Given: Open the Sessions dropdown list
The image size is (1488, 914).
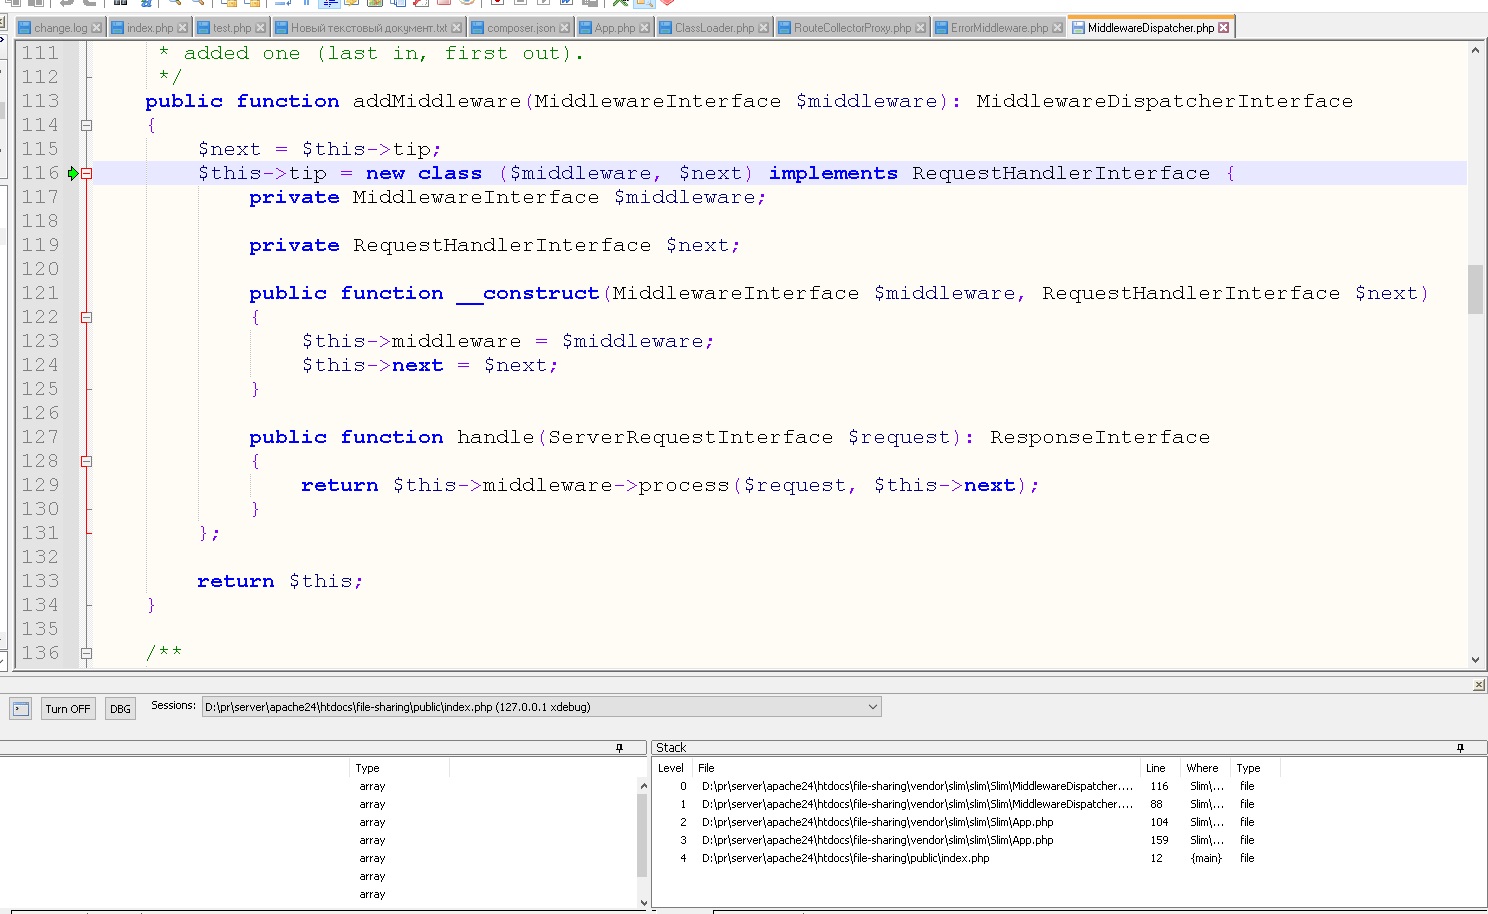Looking at the screenshot, I should click(x=872, y=707).
